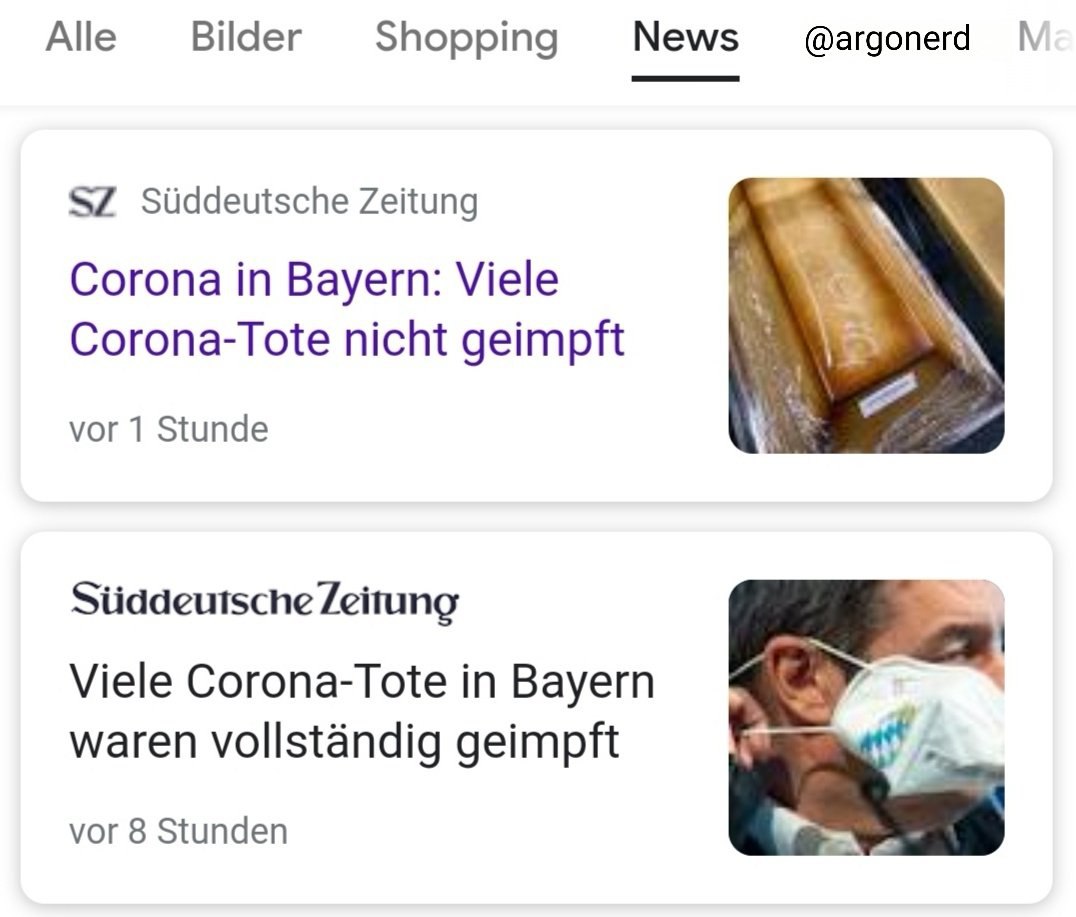The width and height of the screenshot is (1076, 917).
Task: Click the "vor 8 Stunden" timestamp
Action: tap(178, 831)
